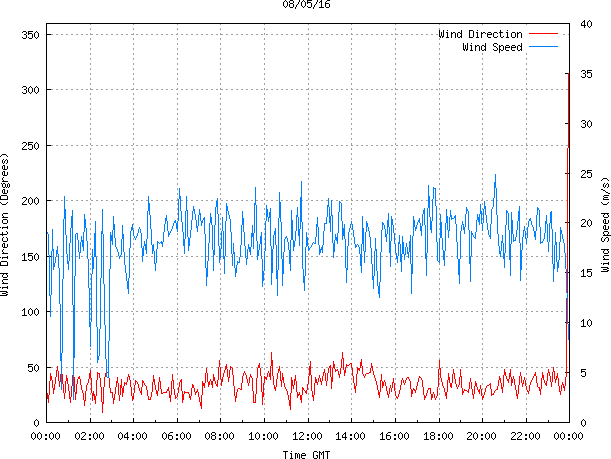Click the 22:00 time label

click(x=526, y=436)
